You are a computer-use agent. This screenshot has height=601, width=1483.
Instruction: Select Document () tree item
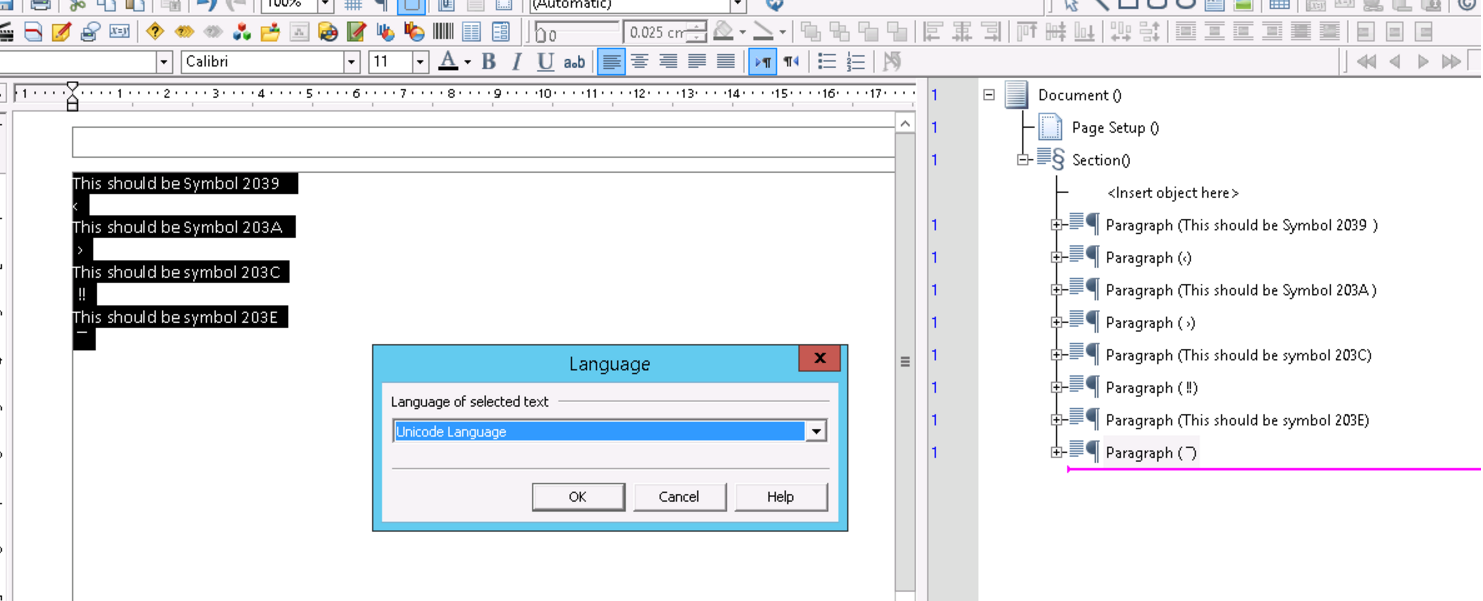click(x=1079, y=95)
